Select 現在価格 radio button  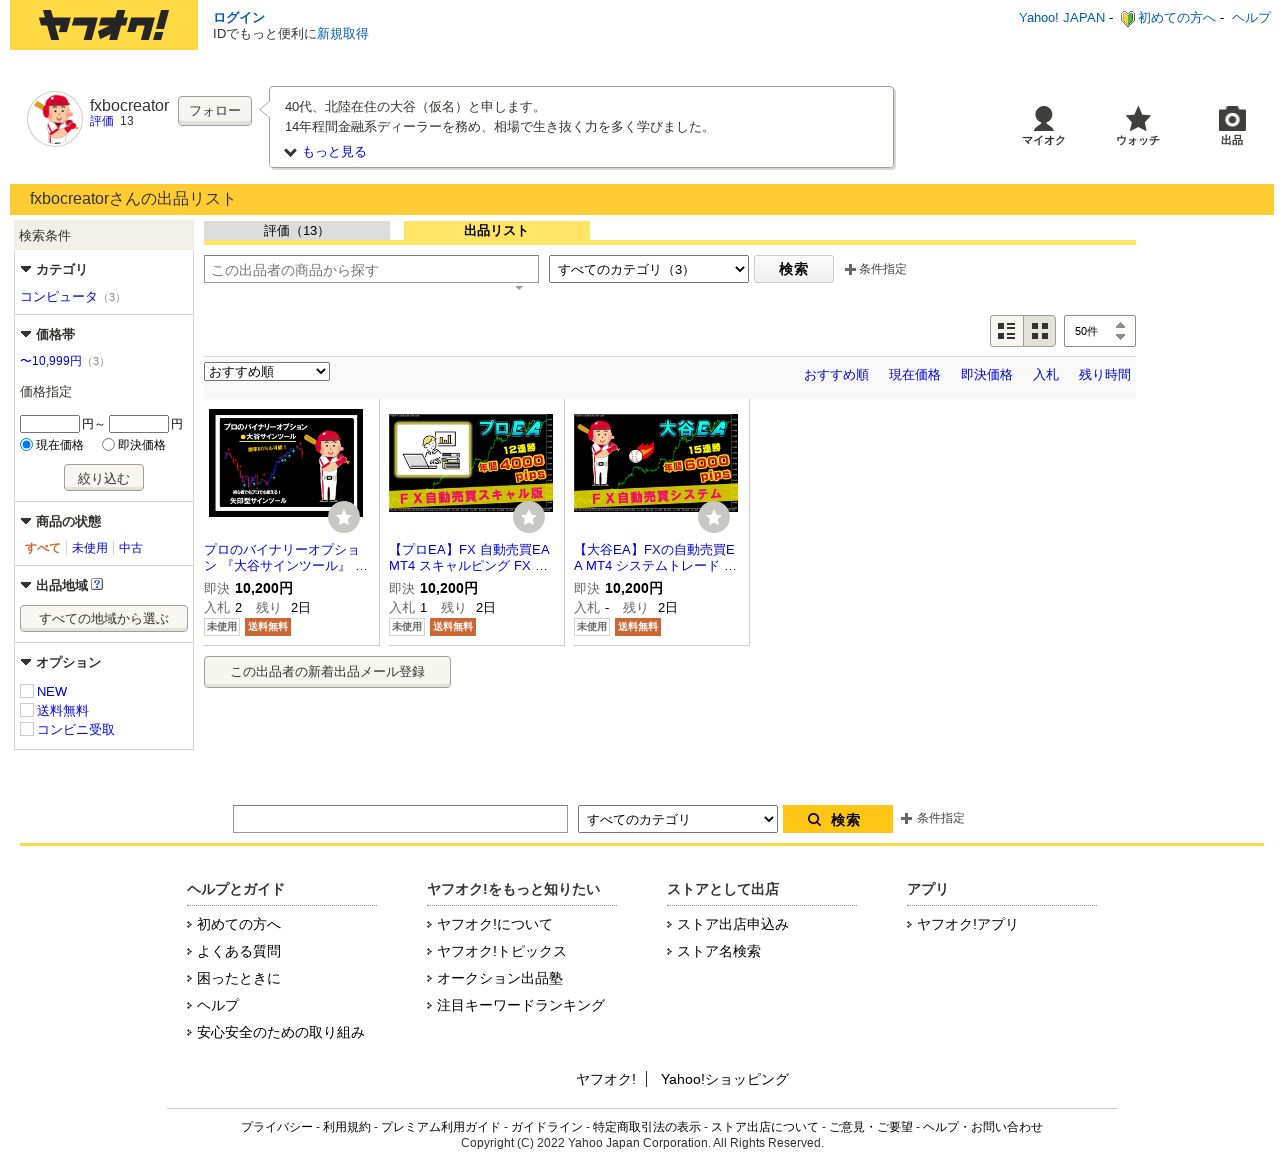click(27, 444)
